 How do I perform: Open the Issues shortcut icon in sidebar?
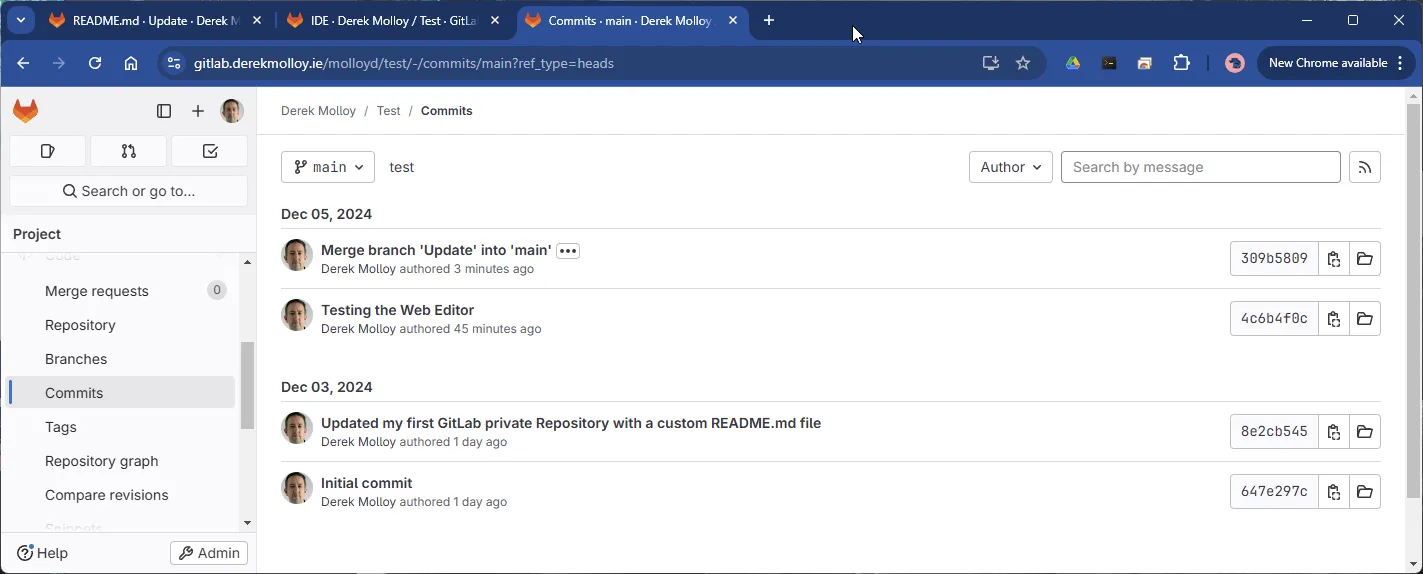coord(47,151)
